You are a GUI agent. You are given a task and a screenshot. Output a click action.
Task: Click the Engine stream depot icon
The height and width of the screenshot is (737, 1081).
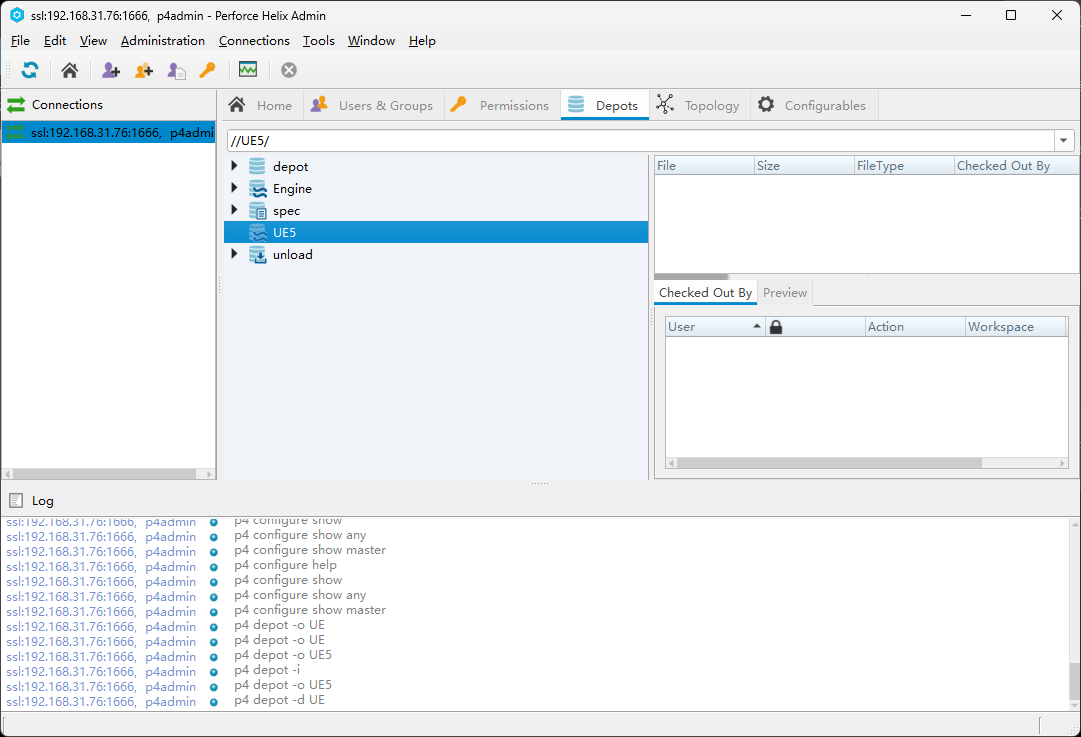pos(257,188)
